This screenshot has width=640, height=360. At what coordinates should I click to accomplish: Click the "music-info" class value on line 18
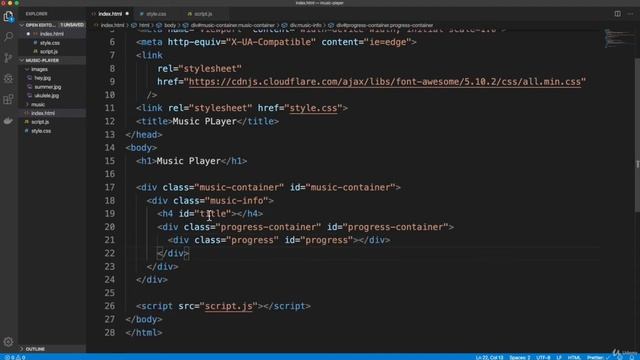pos(236,201)
